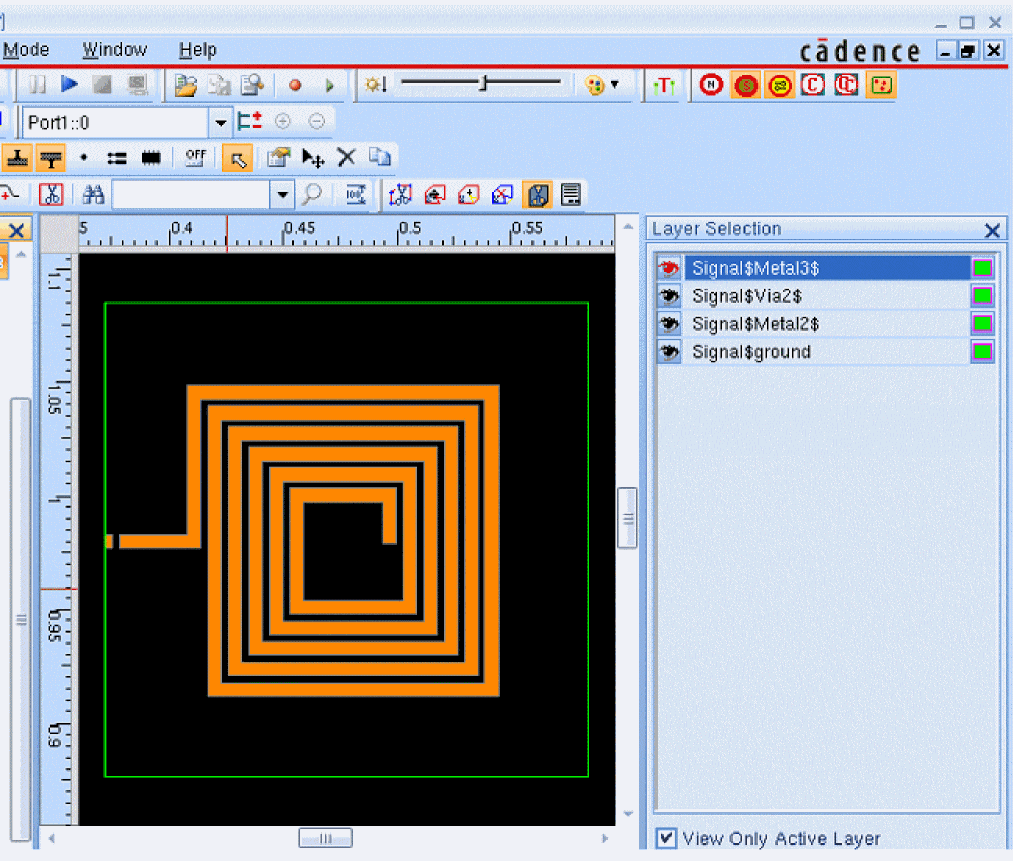The image size is (1013, 861).
Task: Click the horizontal scrollbar thumb below canvas
Action: tap(326, 838)
